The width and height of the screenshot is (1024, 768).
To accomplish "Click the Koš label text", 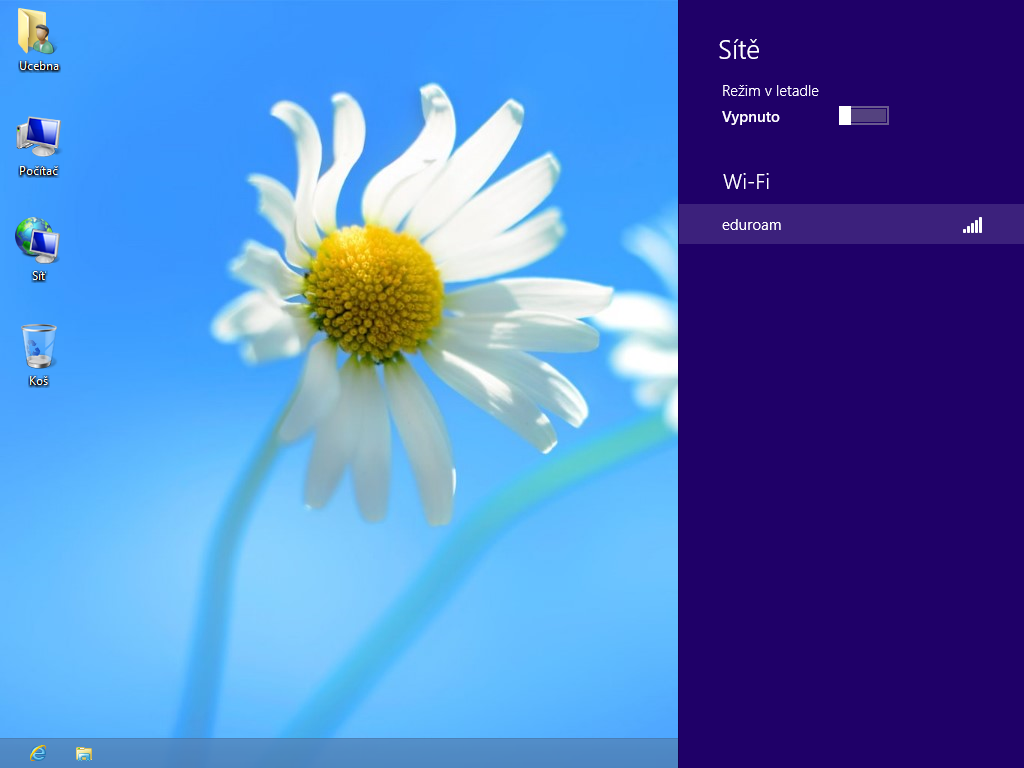I will point(39,381).
